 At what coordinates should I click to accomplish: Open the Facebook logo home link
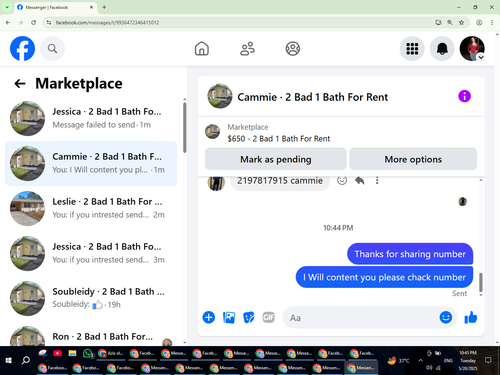coord(22,49)
